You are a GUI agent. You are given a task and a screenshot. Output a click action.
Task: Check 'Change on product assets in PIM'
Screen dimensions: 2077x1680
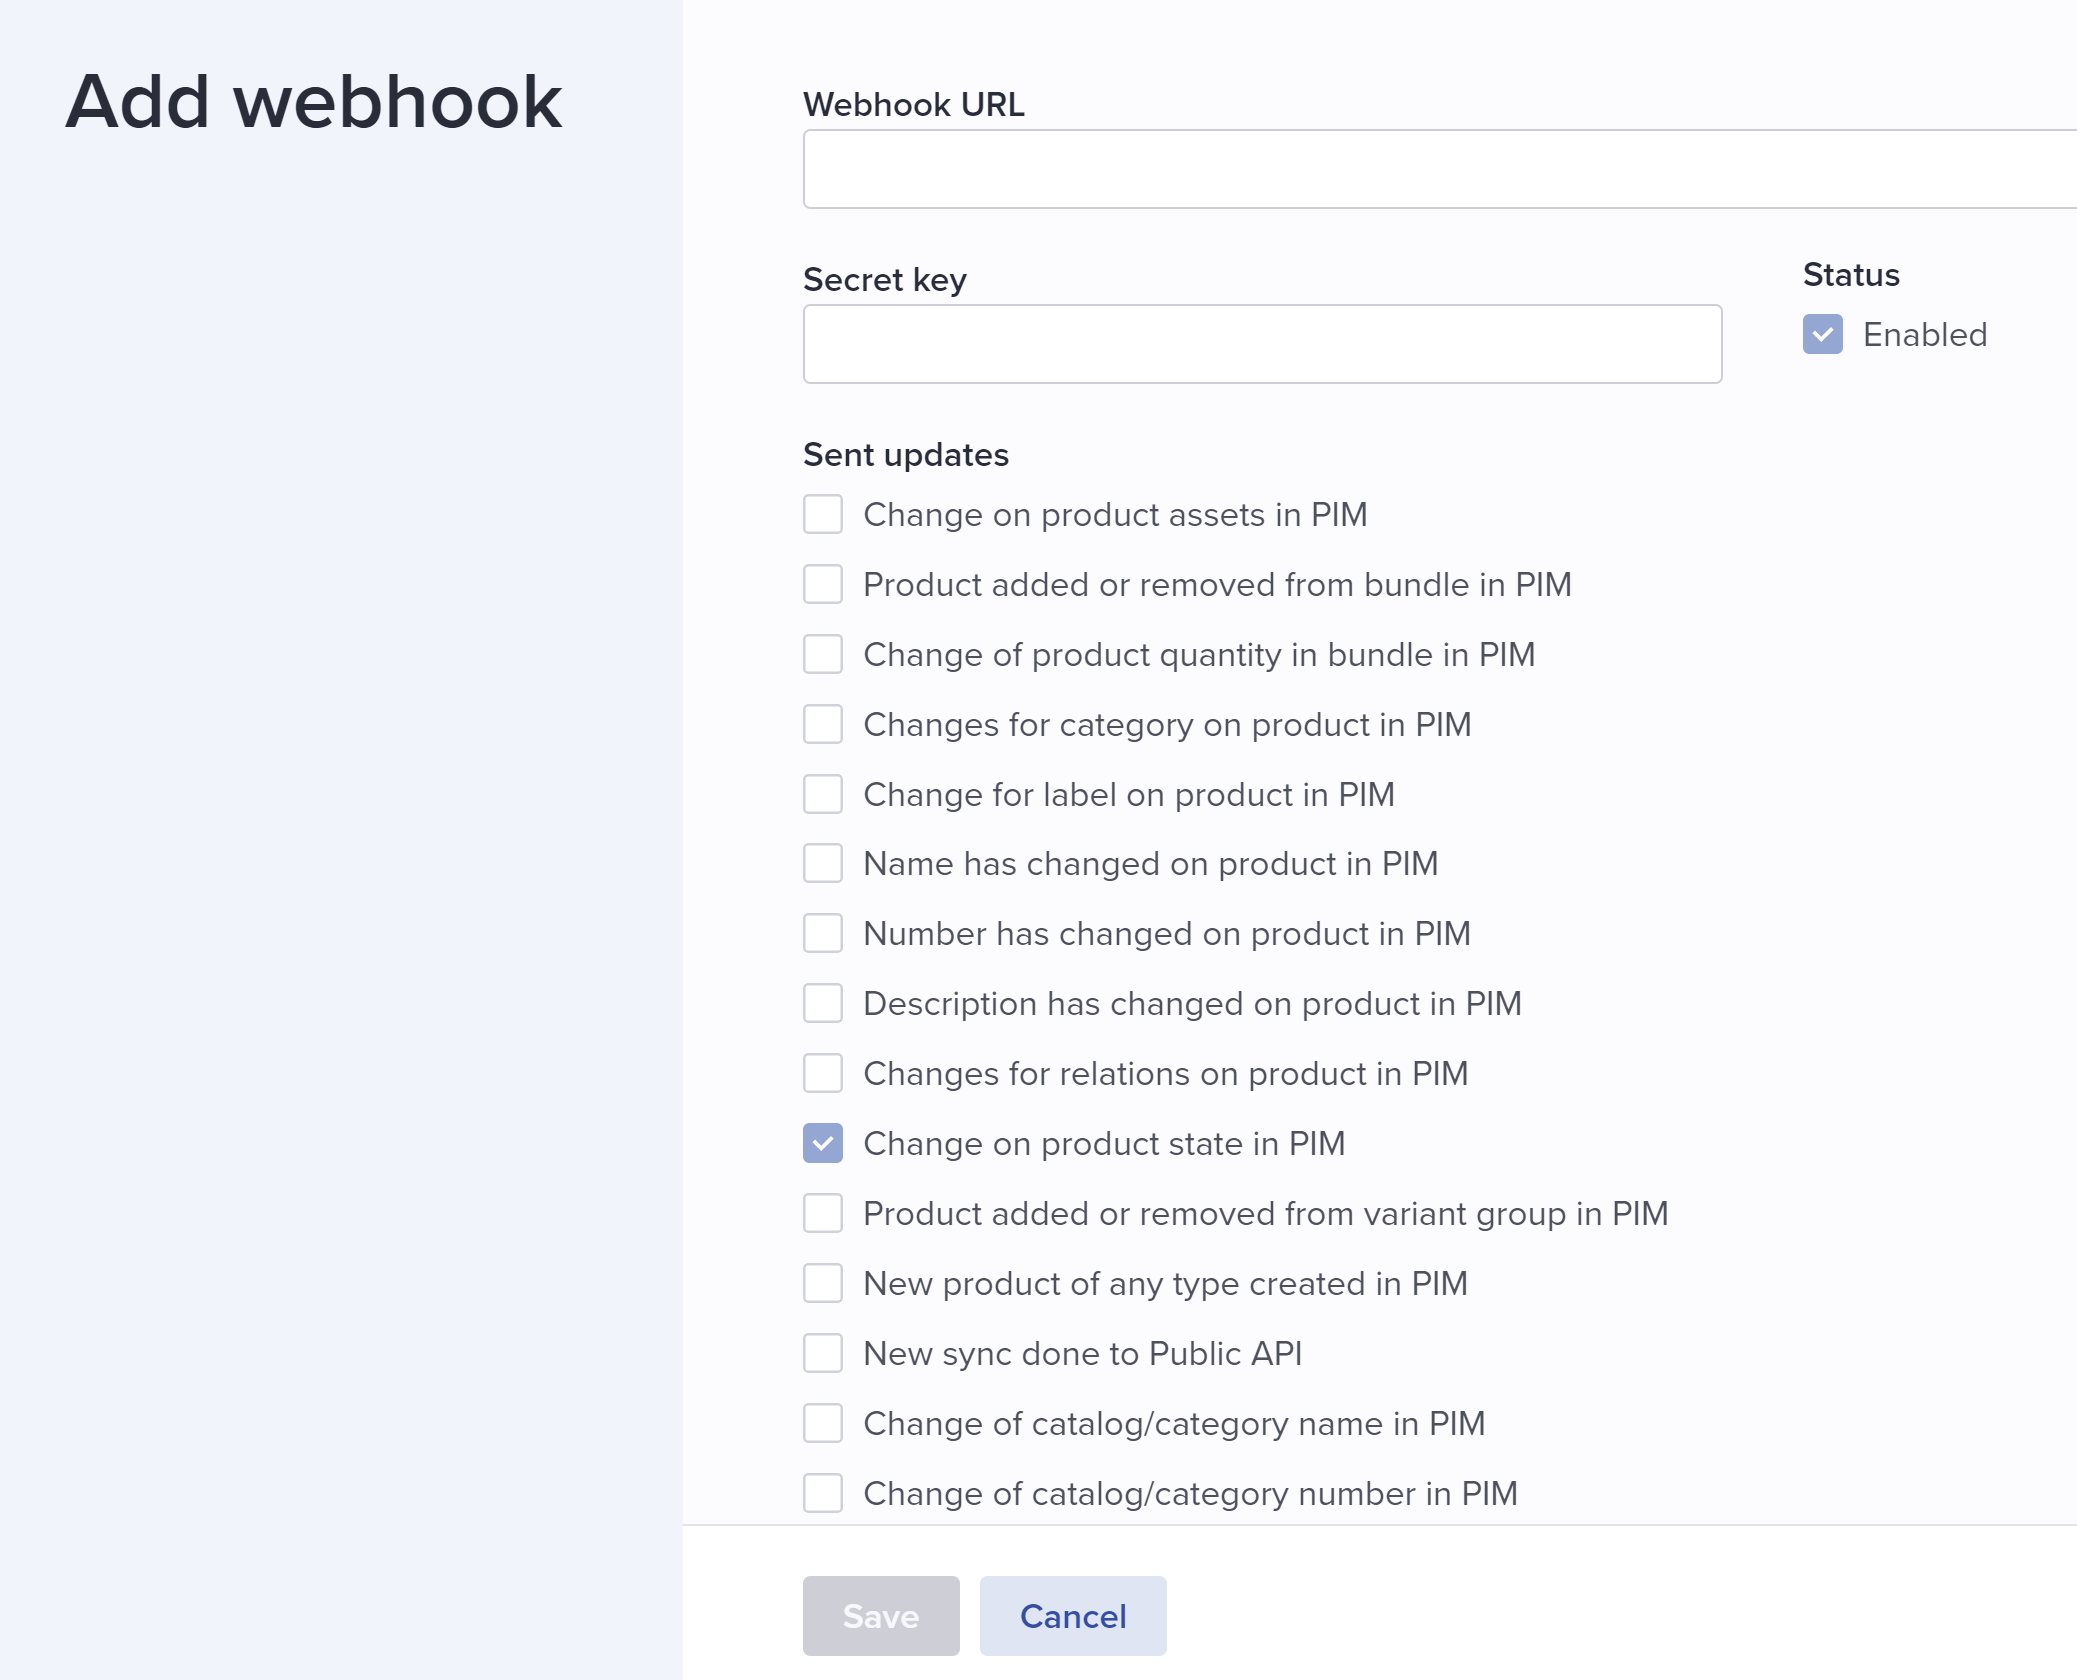[x=823, y=514]
